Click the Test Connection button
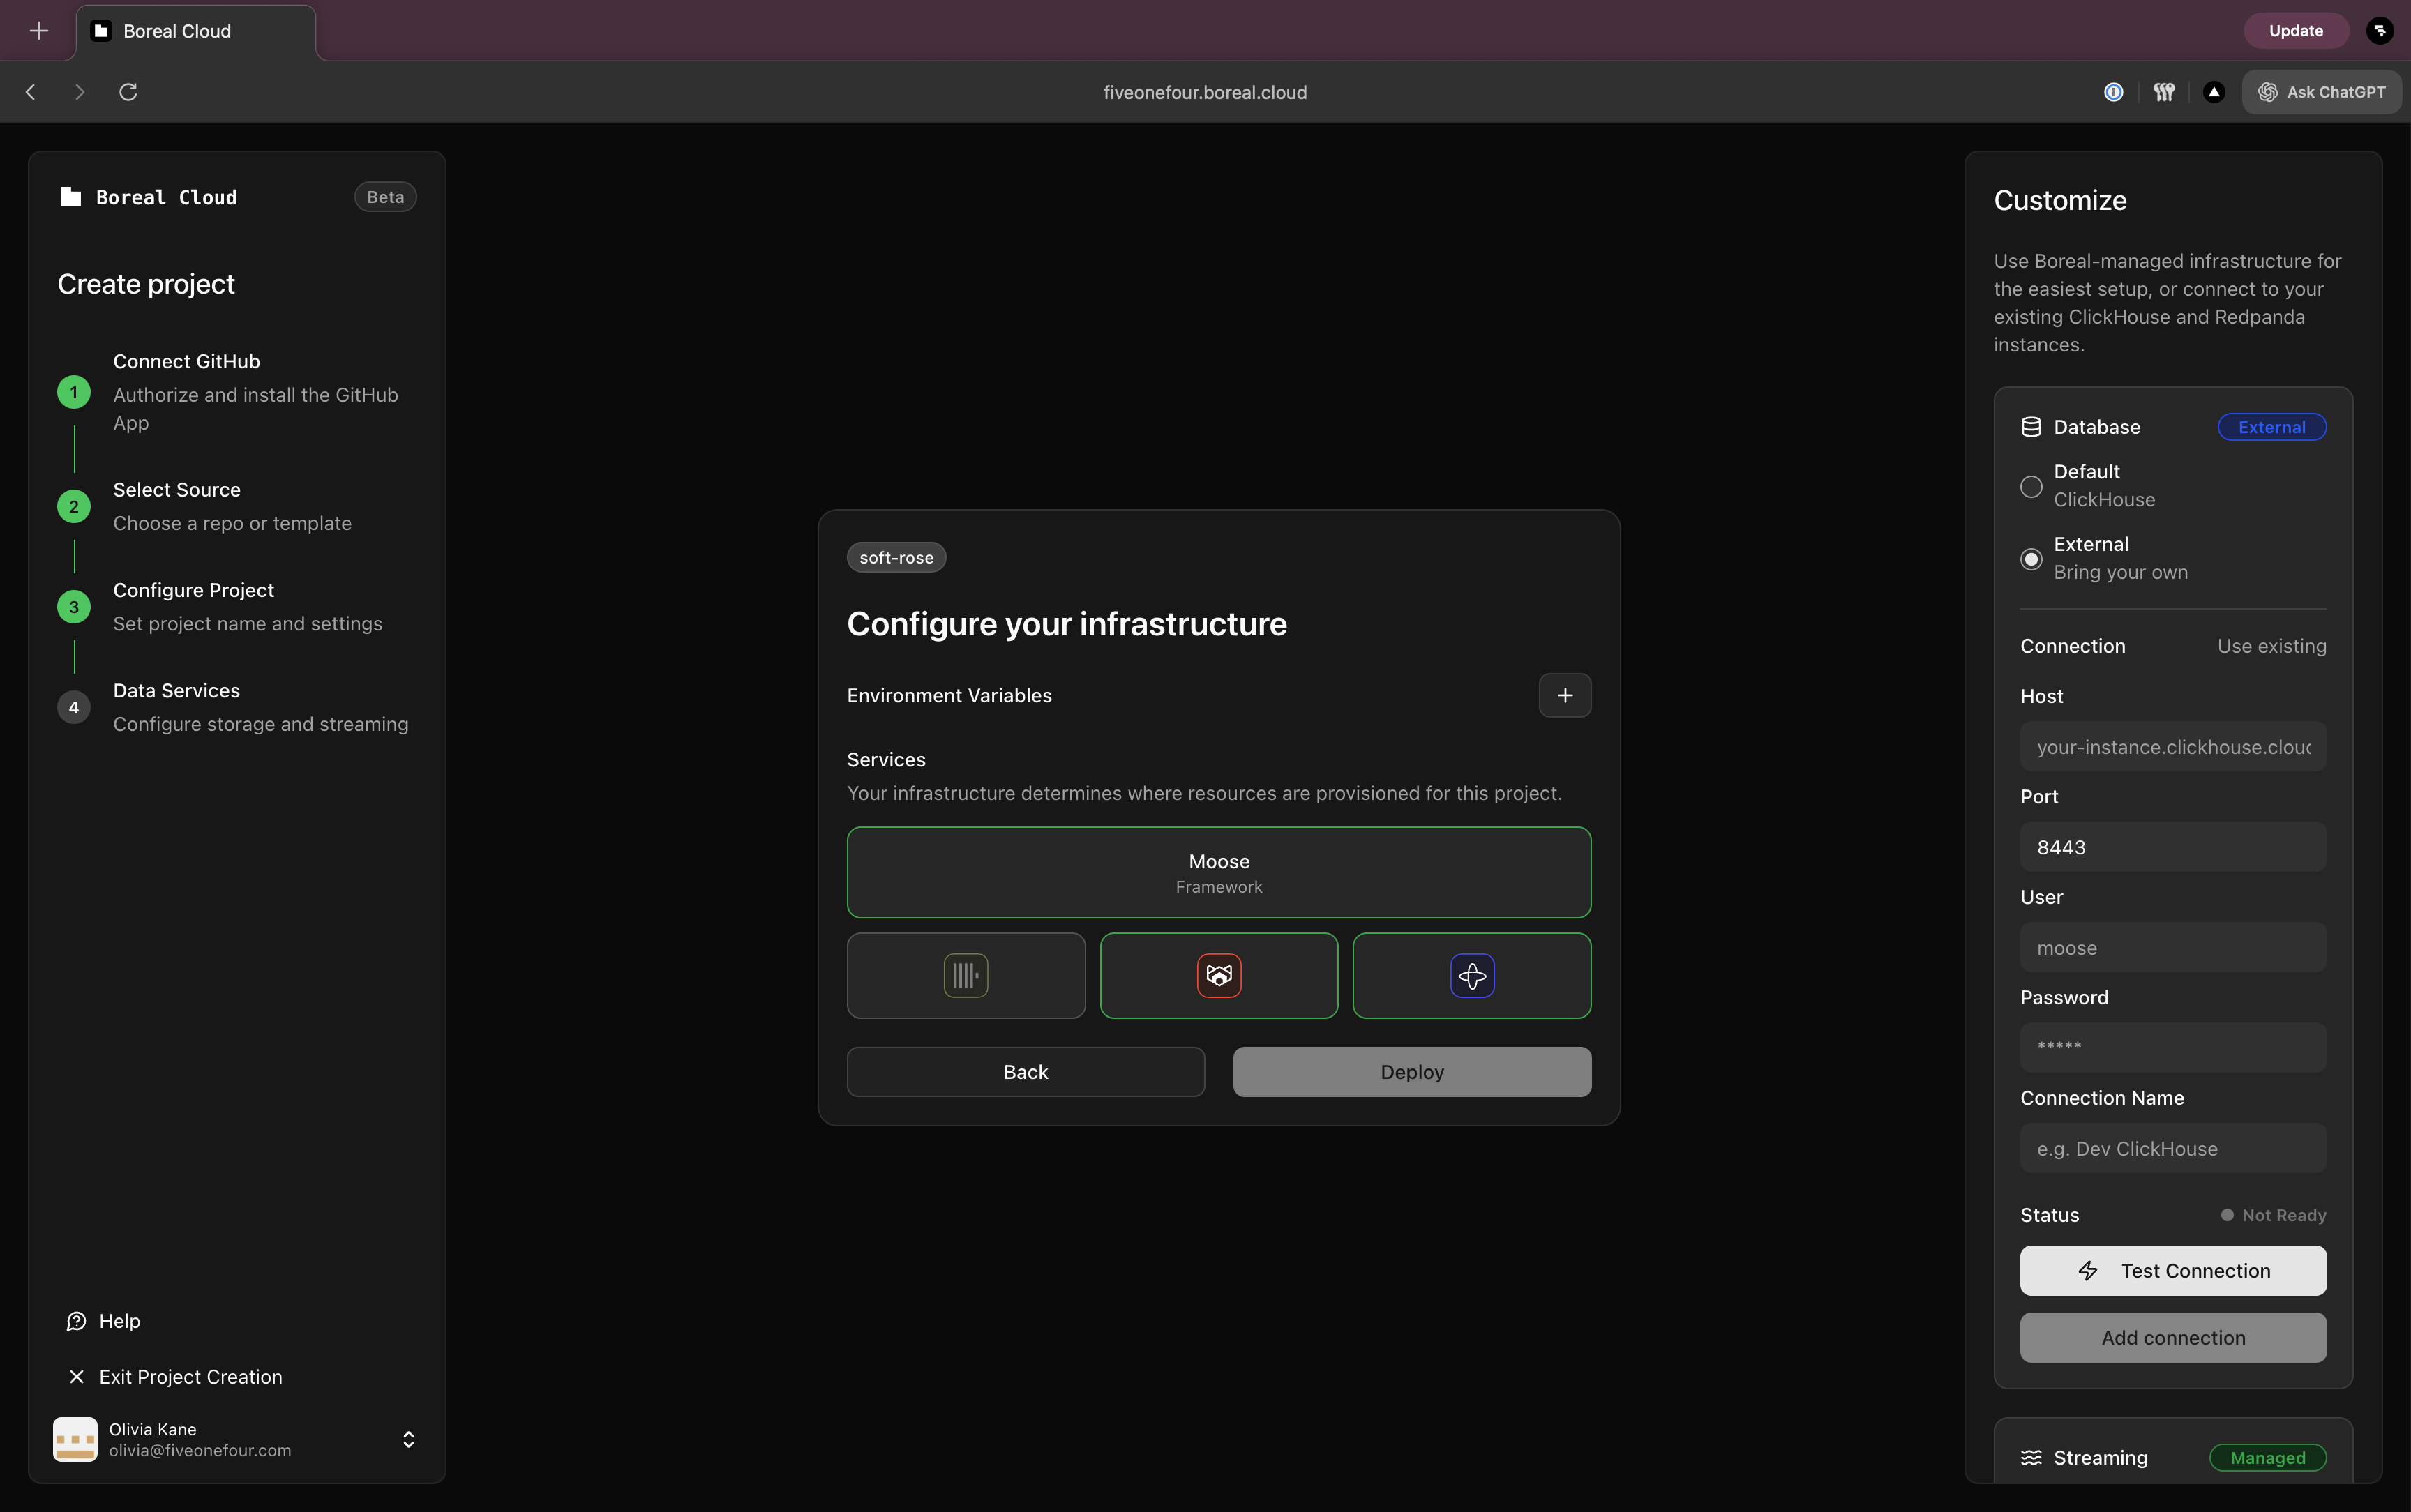This screenshot has height=1512, width=2411. (x=2172, y=1270)
